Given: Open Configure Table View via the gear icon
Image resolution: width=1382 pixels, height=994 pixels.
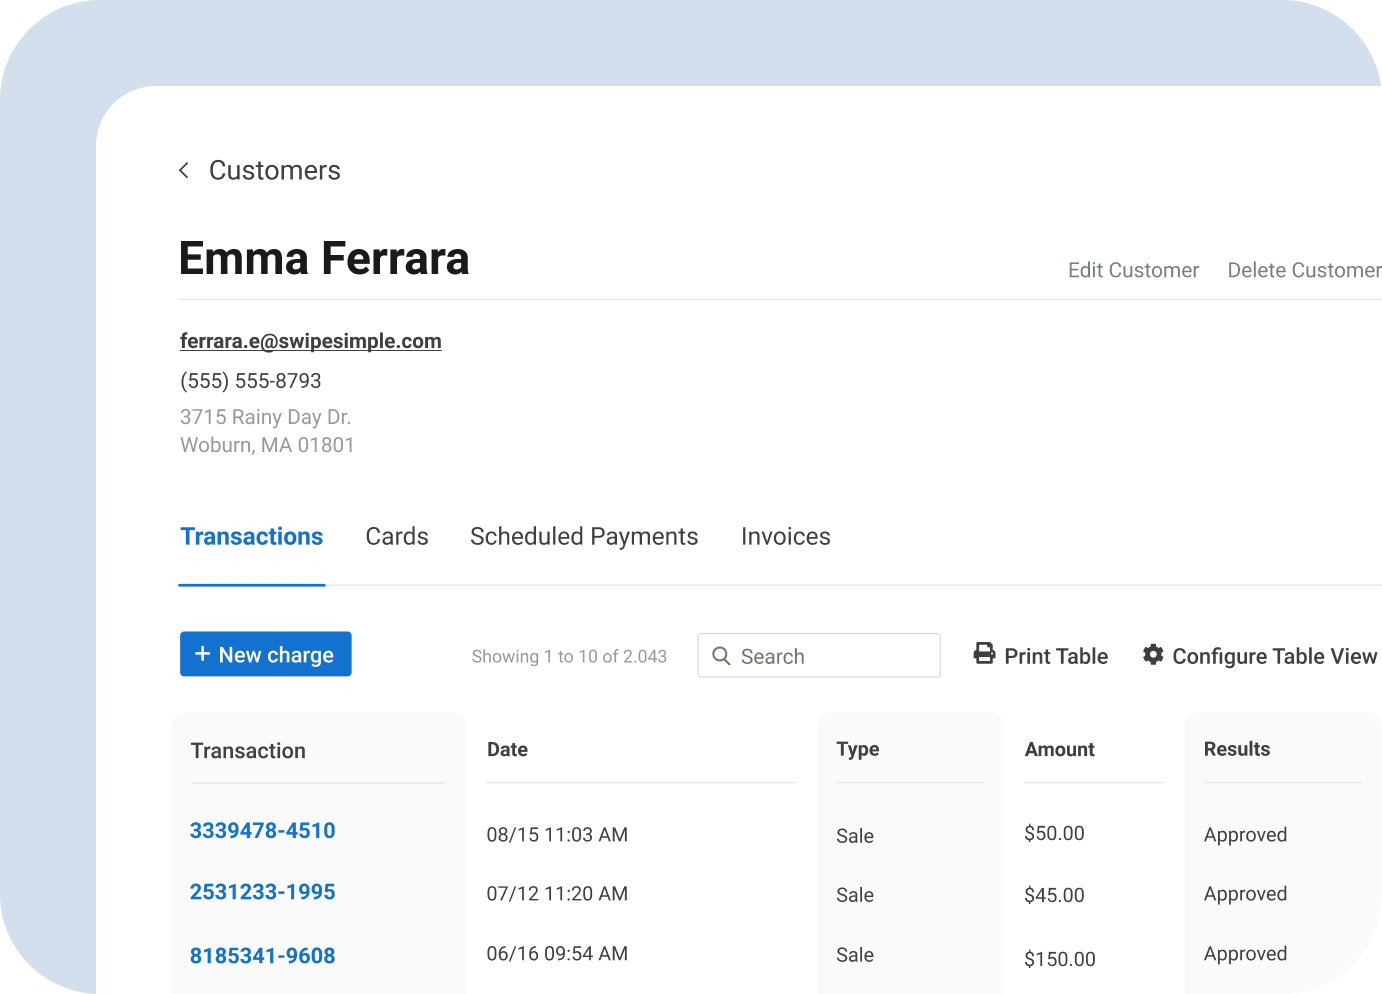Looking at the screenshot, I should click(x=1153, y=654).
